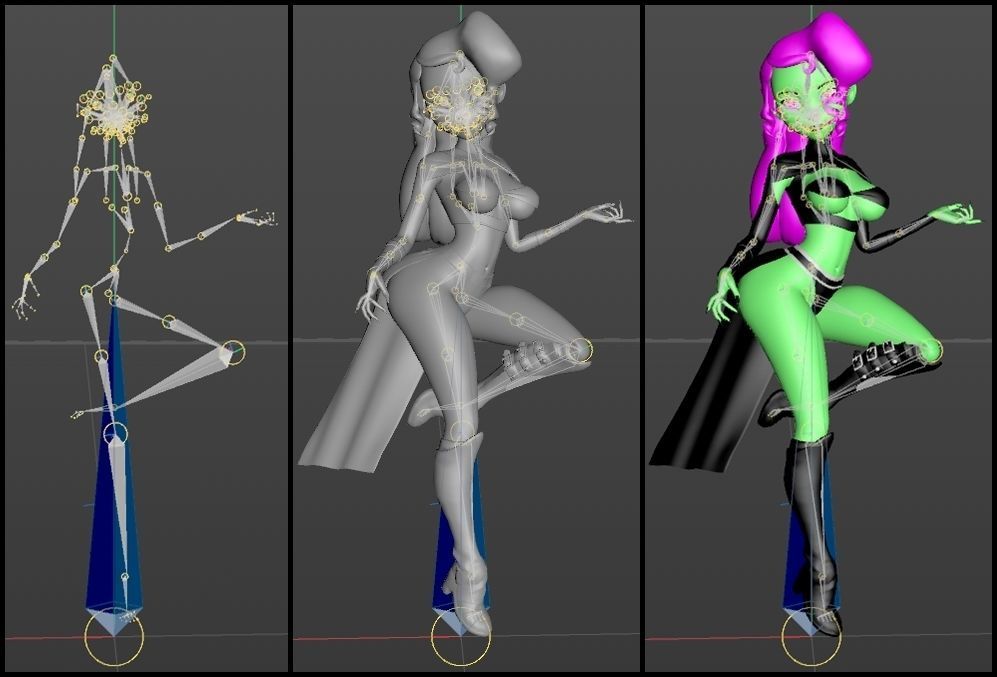This screenshot has height=677, width=997.
Task: Select the black cape on the colored model
Action: point(712,407)
